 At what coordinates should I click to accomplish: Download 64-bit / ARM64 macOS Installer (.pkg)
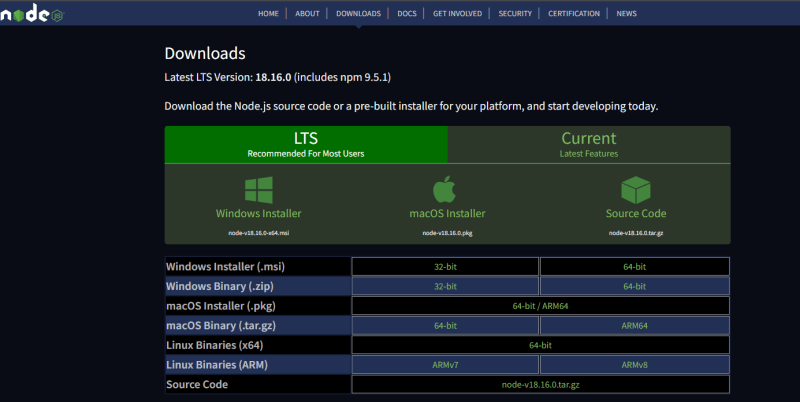coord(540,306)
